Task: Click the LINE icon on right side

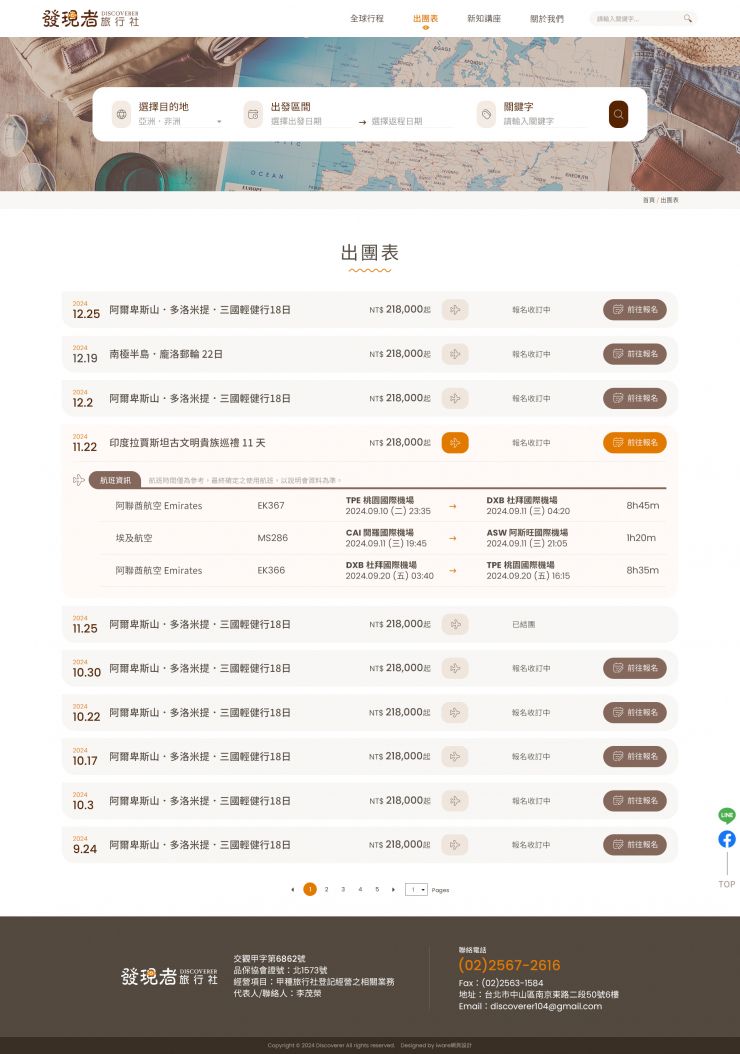Action: point(727,816)
